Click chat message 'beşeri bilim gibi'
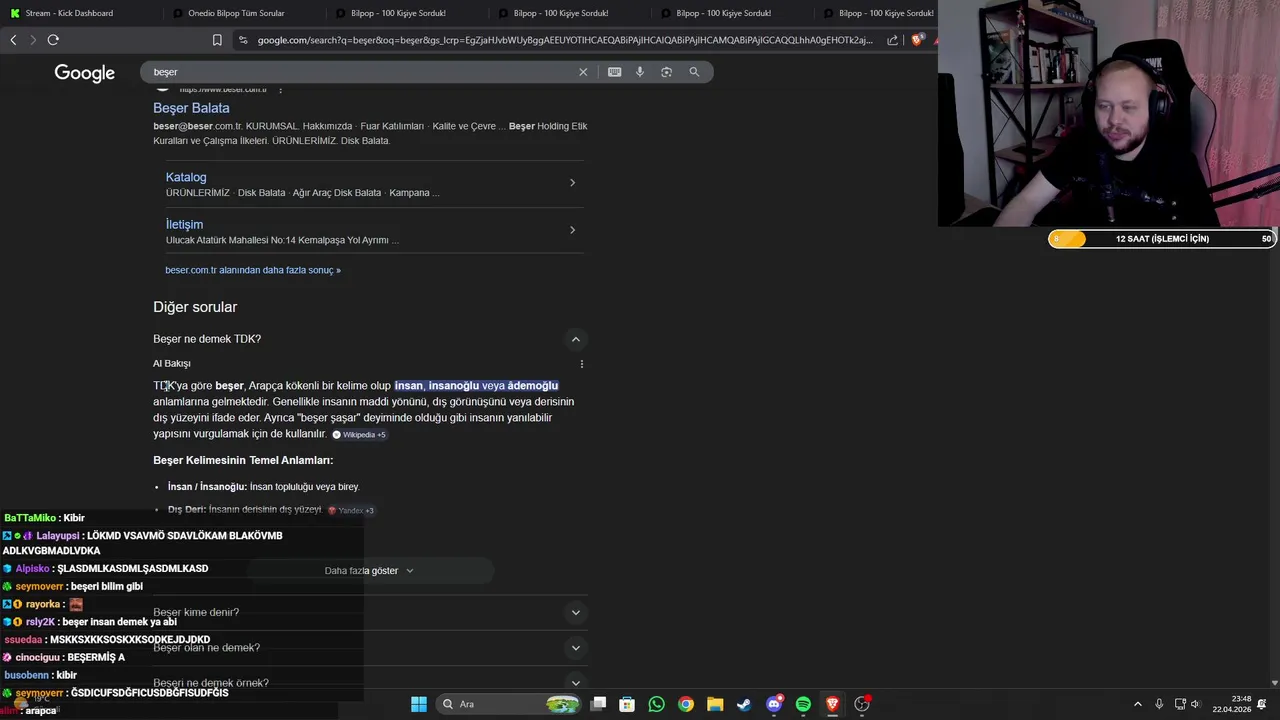 coord(107,587)
